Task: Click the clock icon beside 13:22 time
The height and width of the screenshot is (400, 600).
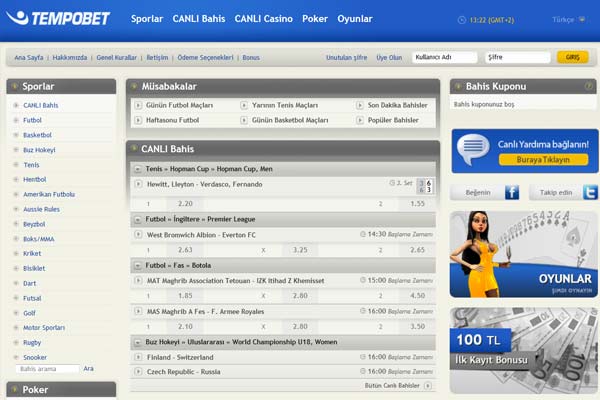Action: click(x=462, y=20)
